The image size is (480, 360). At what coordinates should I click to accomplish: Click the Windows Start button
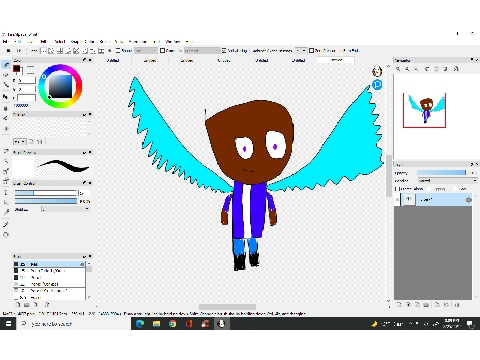(x=8, y=323)
